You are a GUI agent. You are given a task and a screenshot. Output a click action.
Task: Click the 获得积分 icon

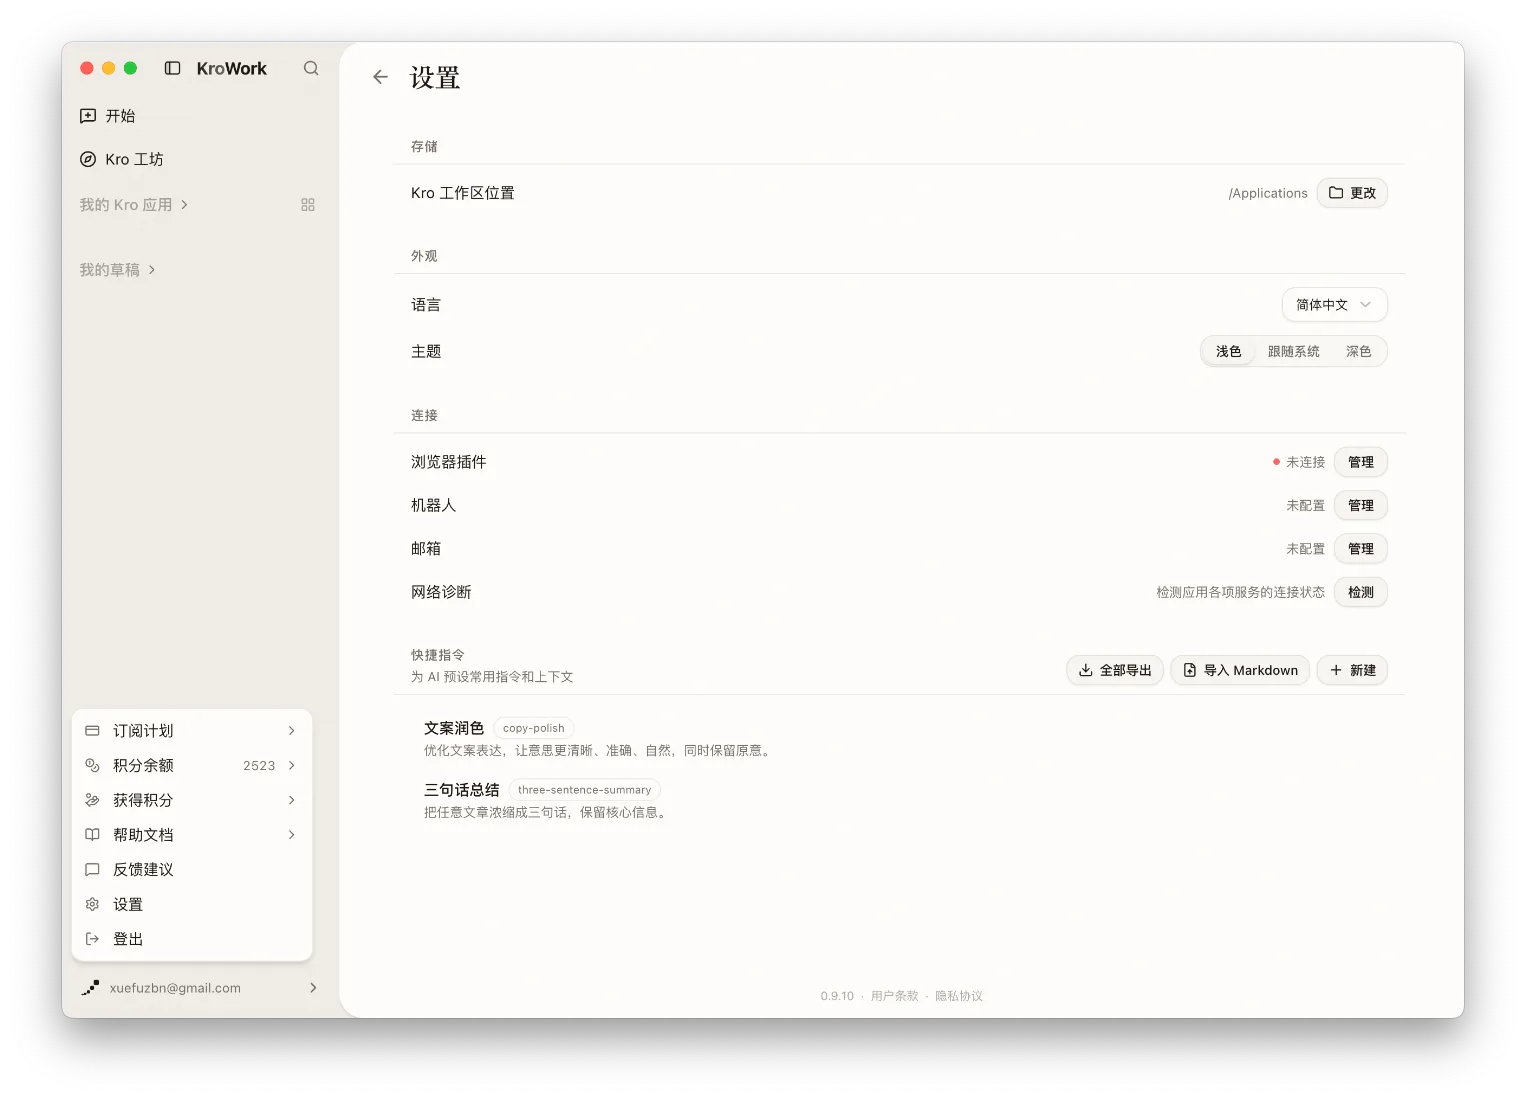92,800
